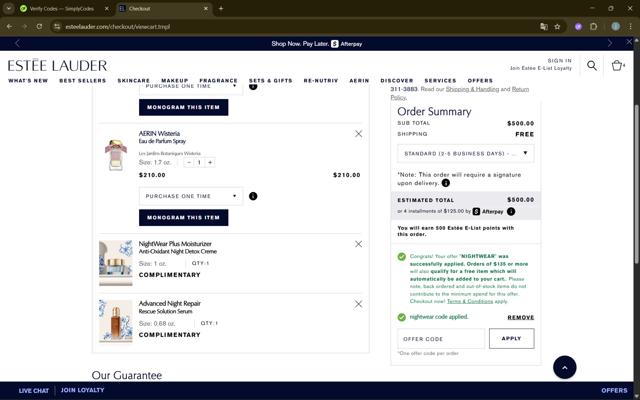This screenshot has width=640, height=400.
Task: Click Join Estee E-List Loyalty link
Action: click(541, 68)
